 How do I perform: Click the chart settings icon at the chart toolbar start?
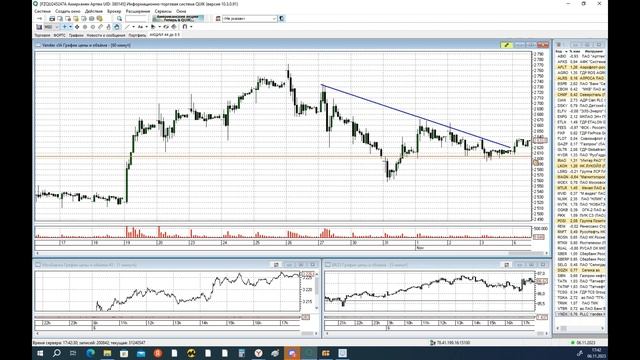point(39,27)
